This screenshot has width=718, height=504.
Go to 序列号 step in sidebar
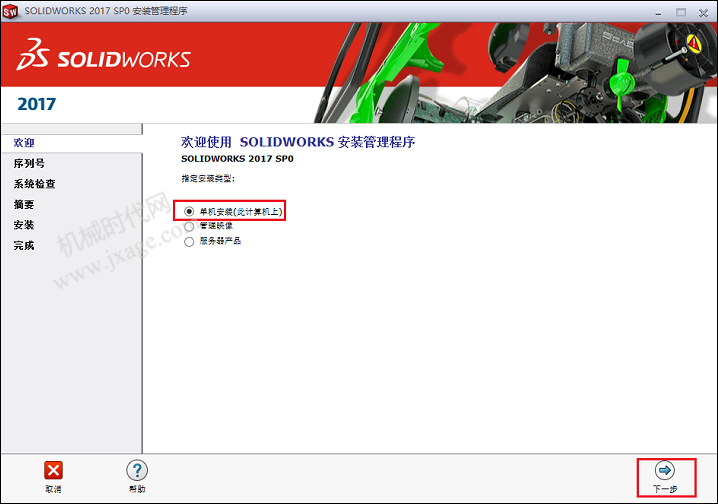coord(29,163)
